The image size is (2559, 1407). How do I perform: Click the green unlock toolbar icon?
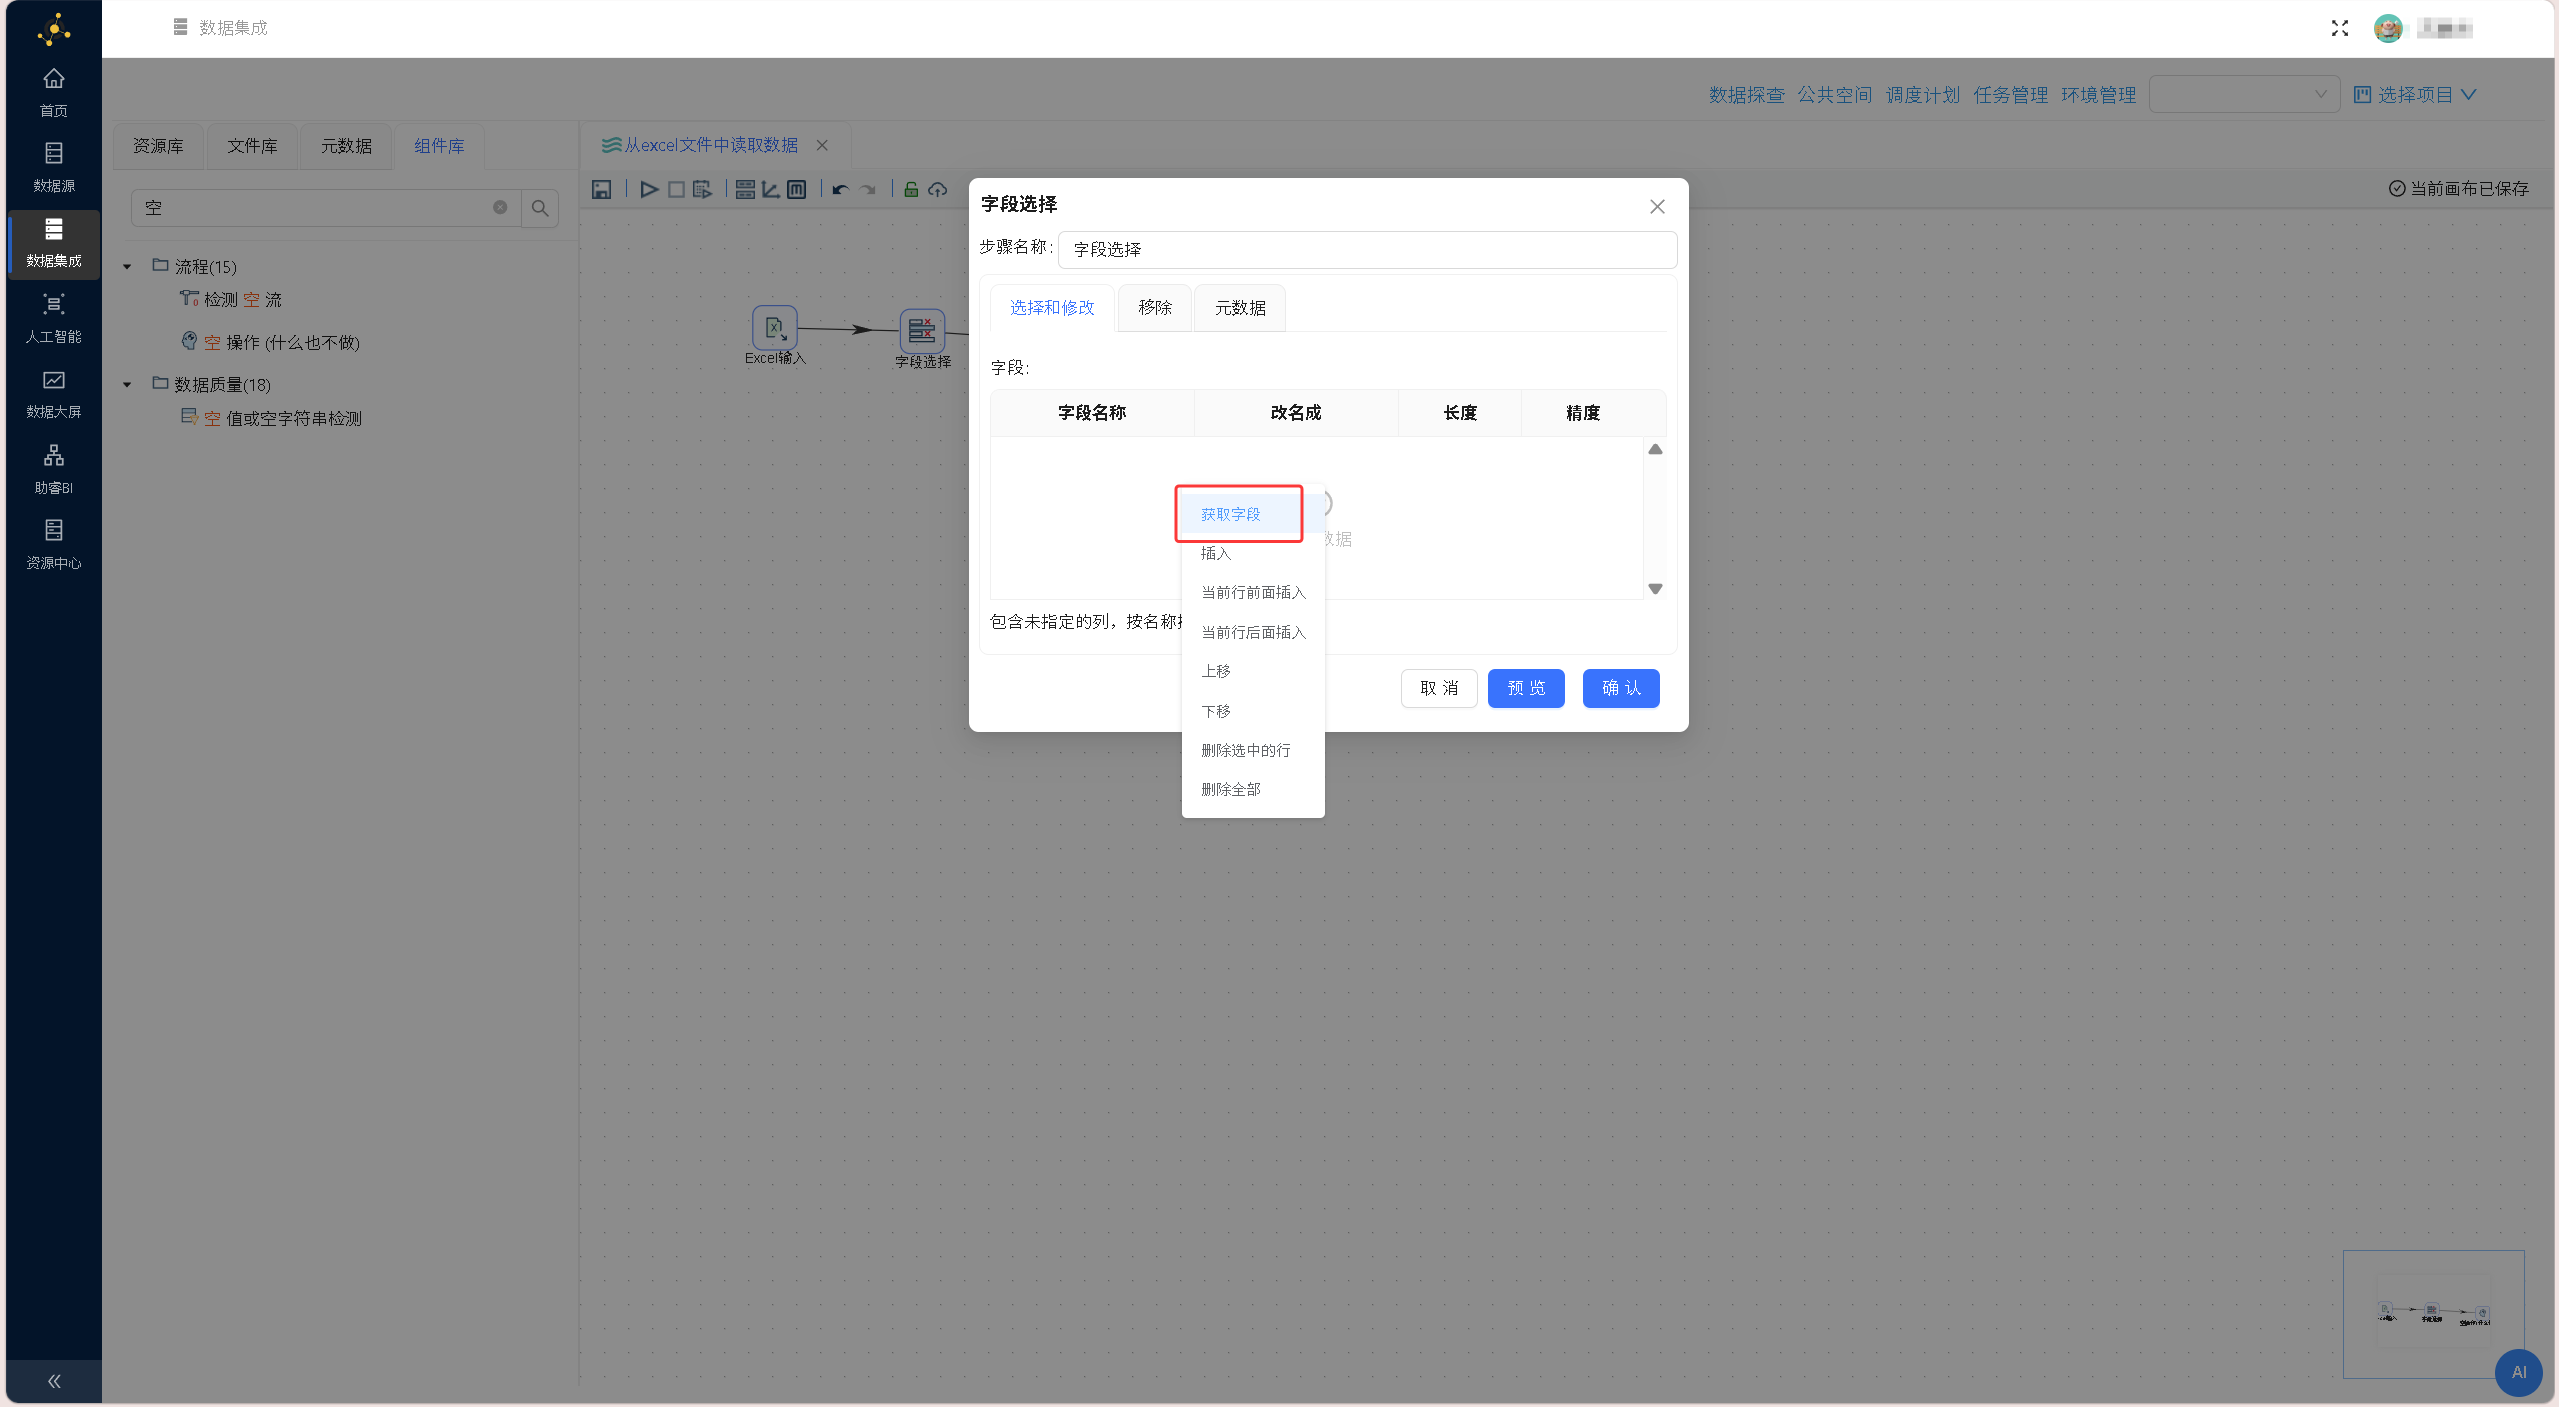click(x=911, y=189)
